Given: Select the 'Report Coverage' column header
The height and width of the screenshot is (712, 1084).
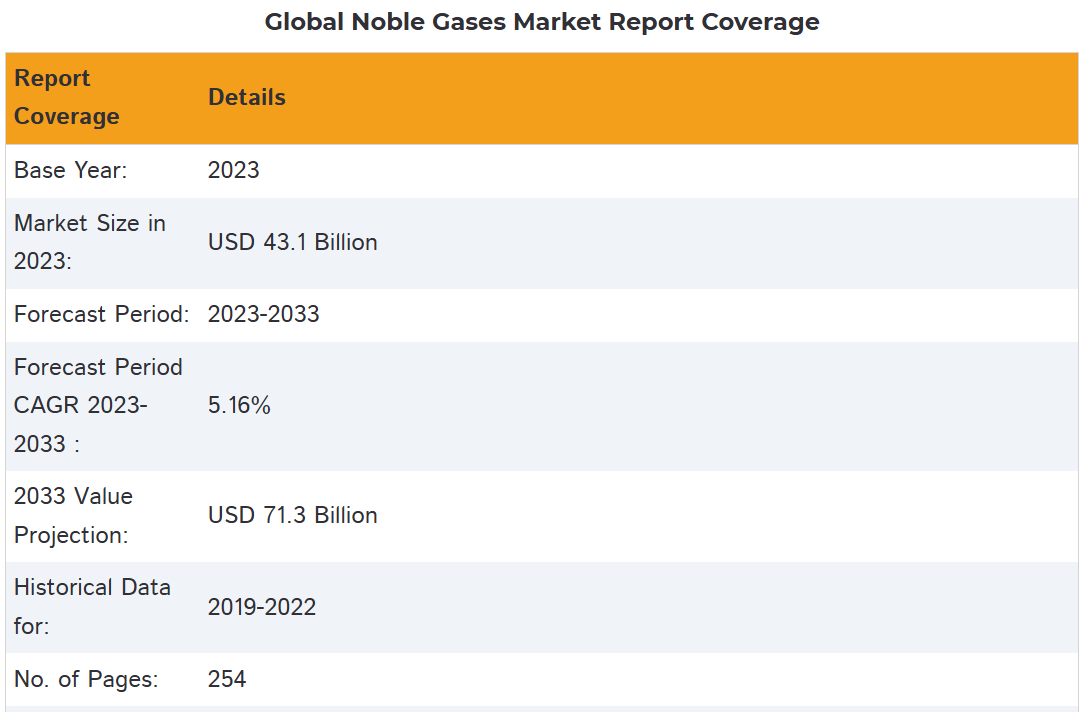Looking at the screenshot, I should point(67,98).
